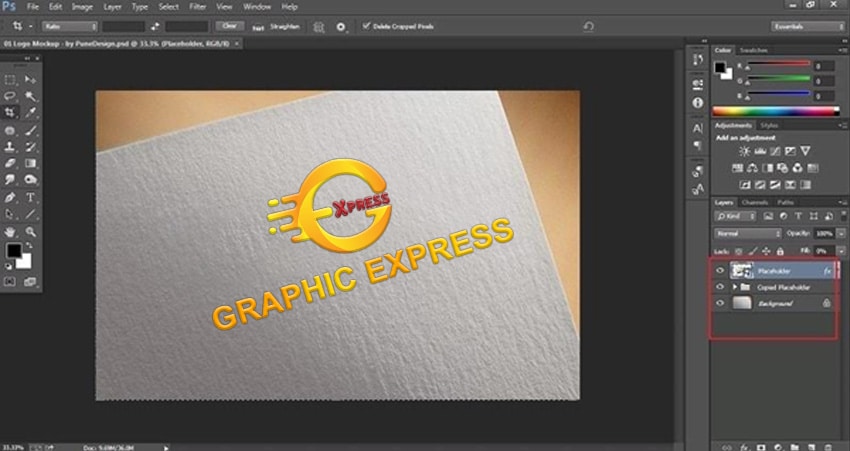Expand the Copied Placeholder layer group

click(736, 286)
